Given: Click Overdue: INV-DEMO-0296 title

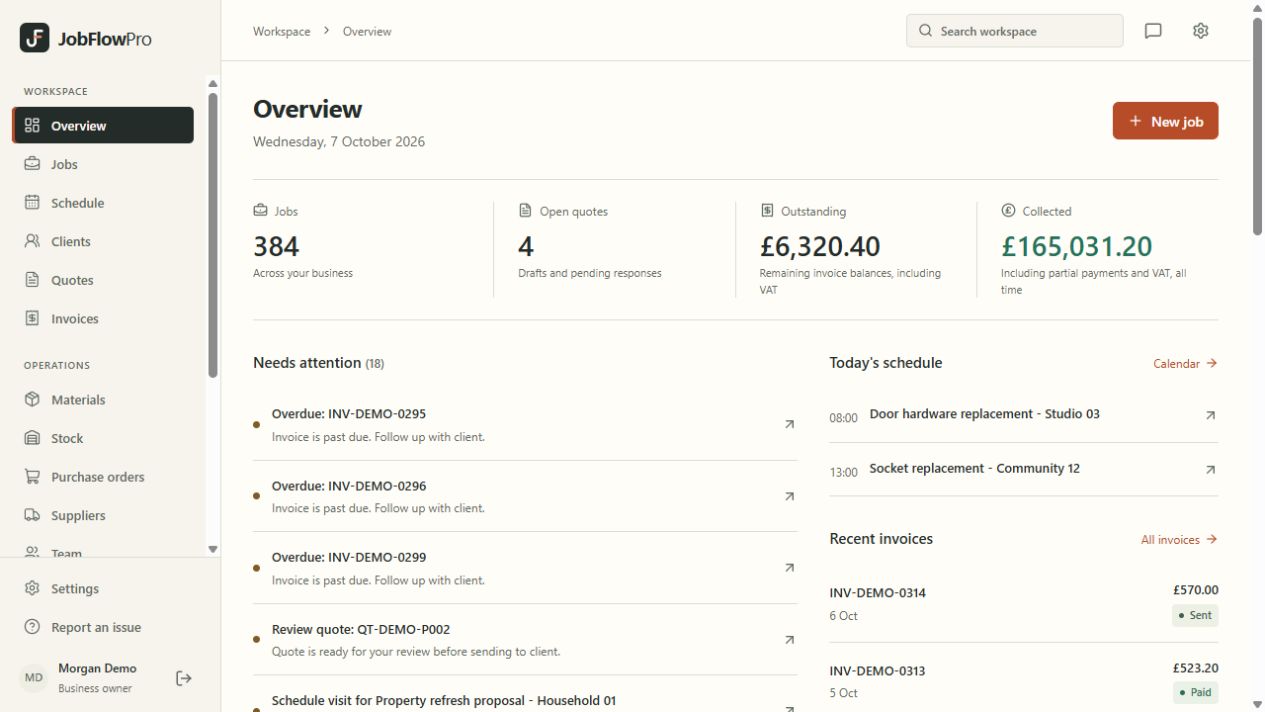Looking at the screenshot, I should click(349, 486).
